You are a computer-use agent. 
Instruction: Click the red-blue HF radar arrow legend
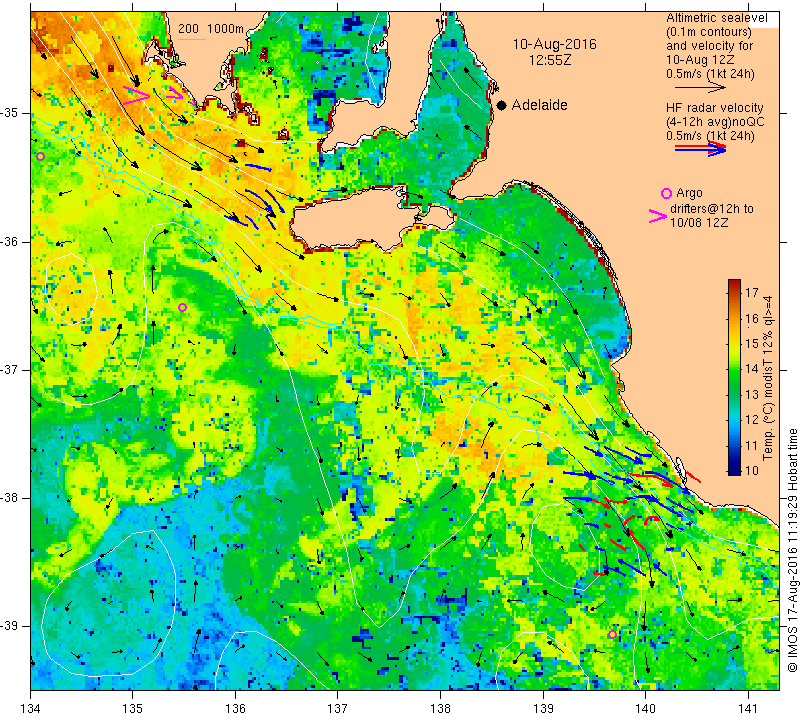pos(700,148)
